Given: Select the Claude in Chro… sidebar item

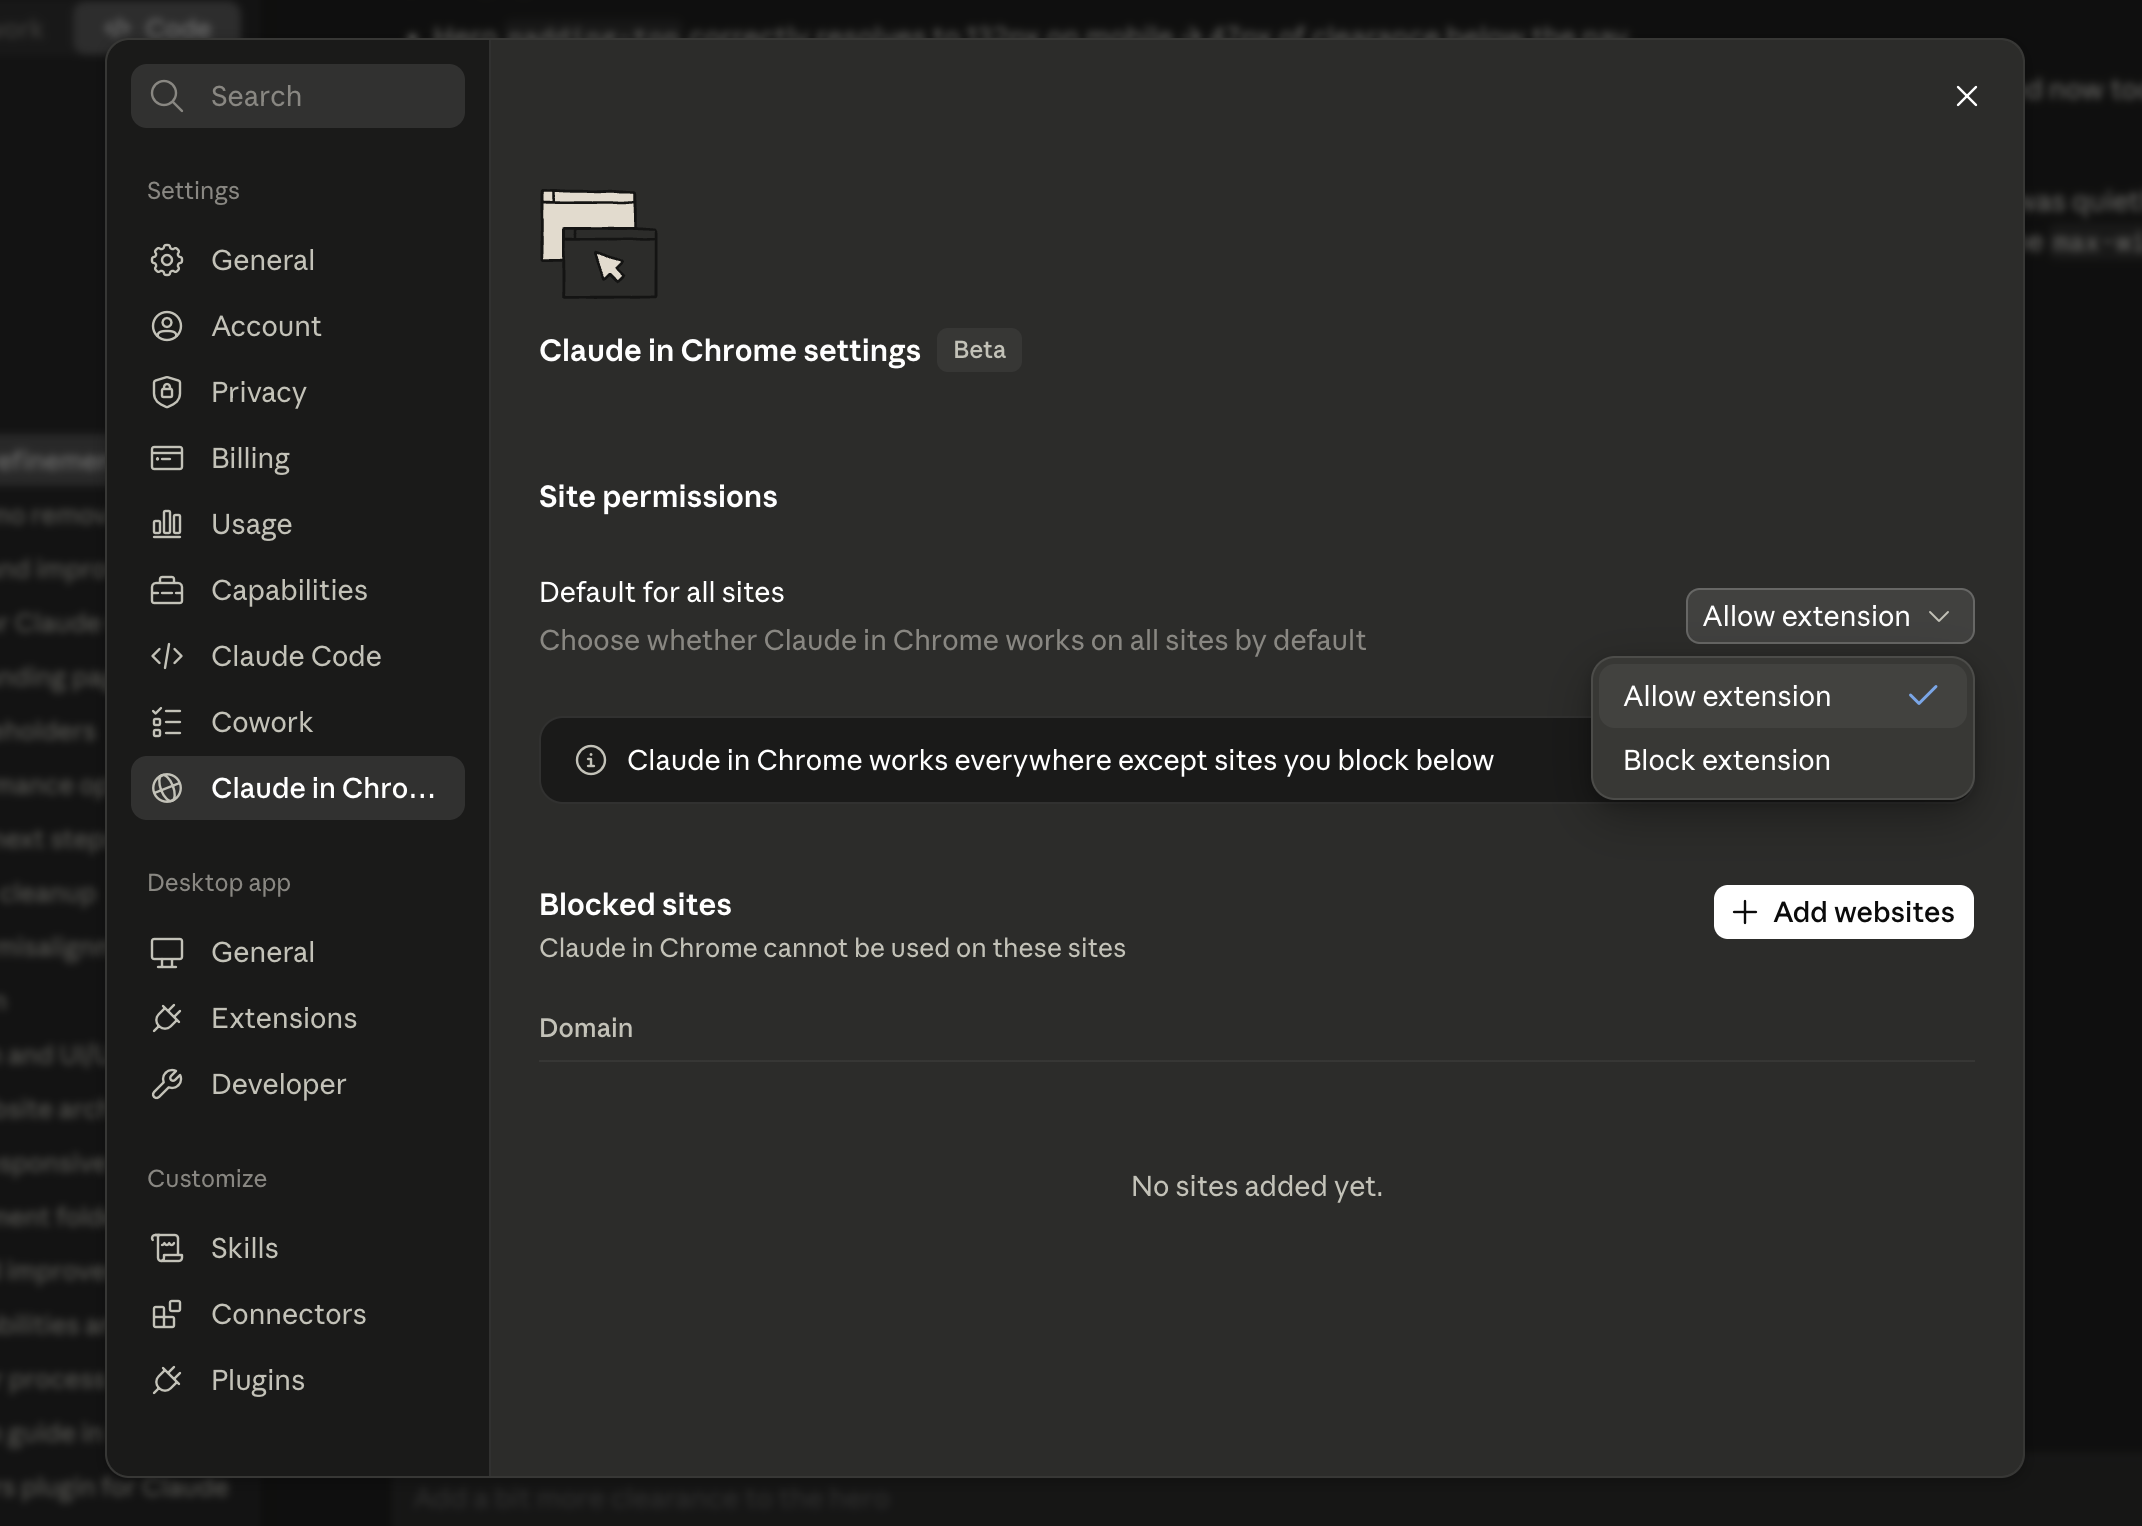Looking at the screenshot, I should pyautogui.click(x=298, y=788).
